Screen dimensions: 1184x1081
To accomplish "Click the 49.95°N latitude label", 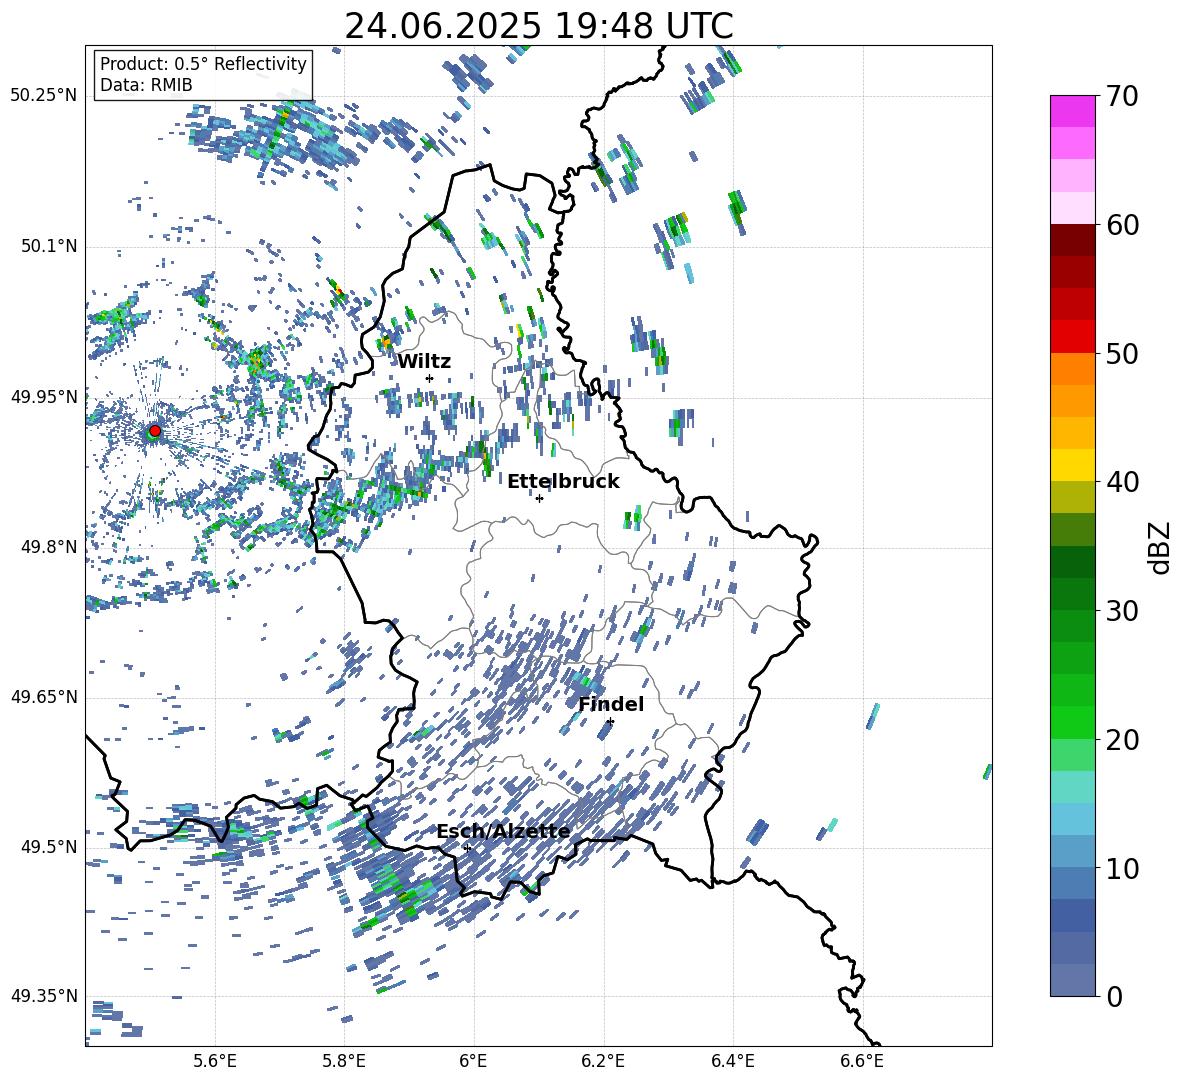I will (44, 397).
